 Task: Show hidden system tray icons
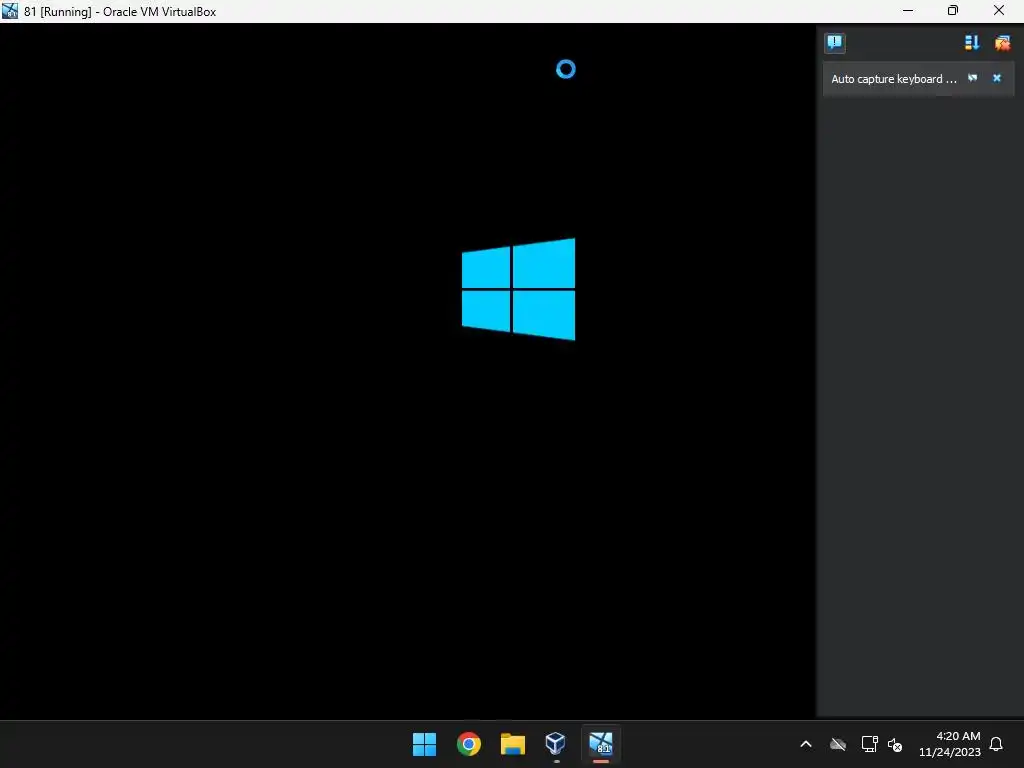[x=806, y=744]
